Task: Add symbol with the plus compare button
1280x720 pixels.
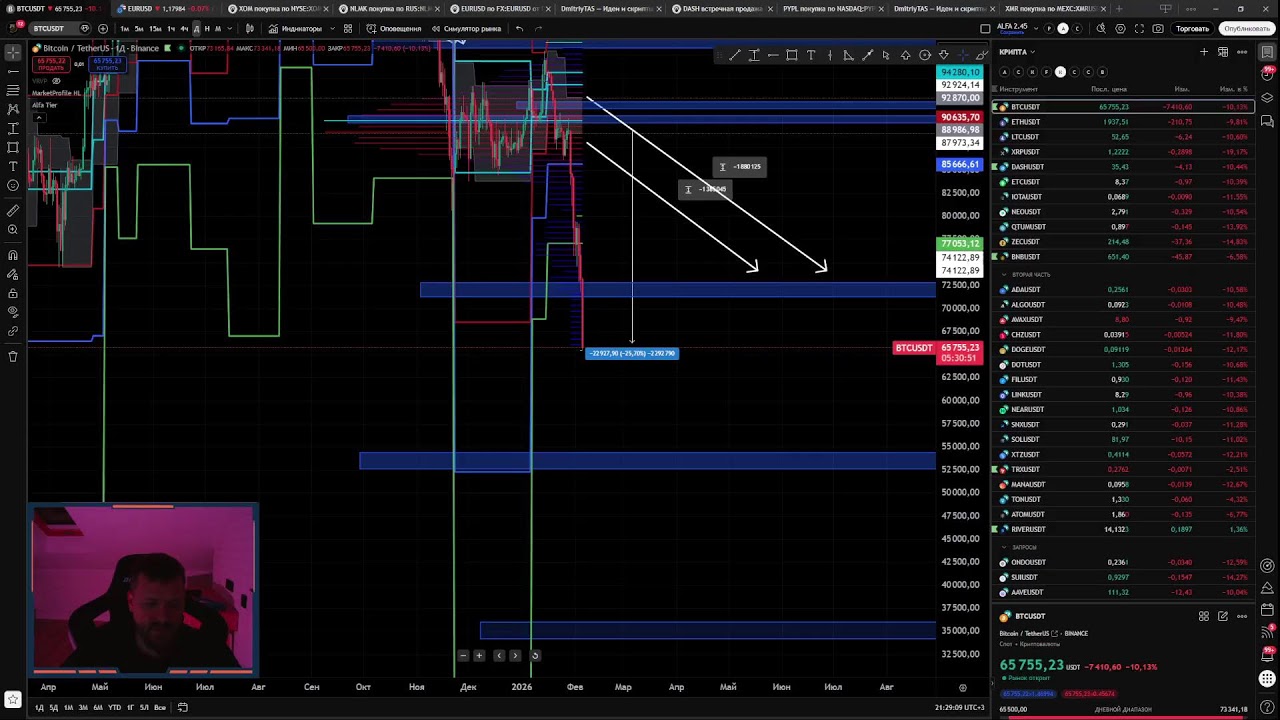Action: pyautogui.click(x=103, y=29)
